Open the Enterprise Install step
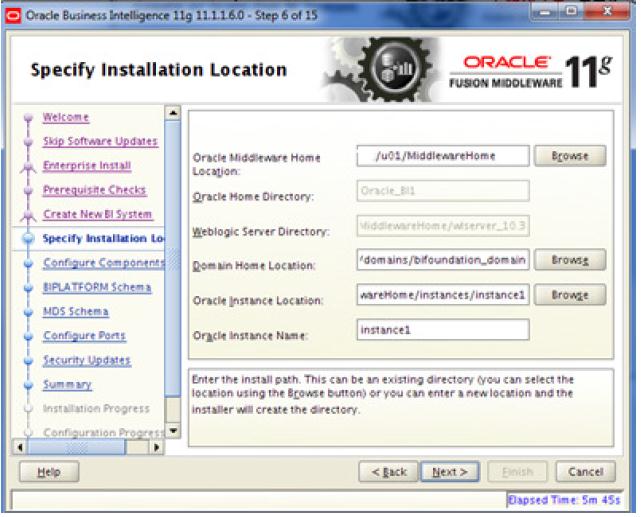This screenshot has height=517, width=641. pos(87,166)
